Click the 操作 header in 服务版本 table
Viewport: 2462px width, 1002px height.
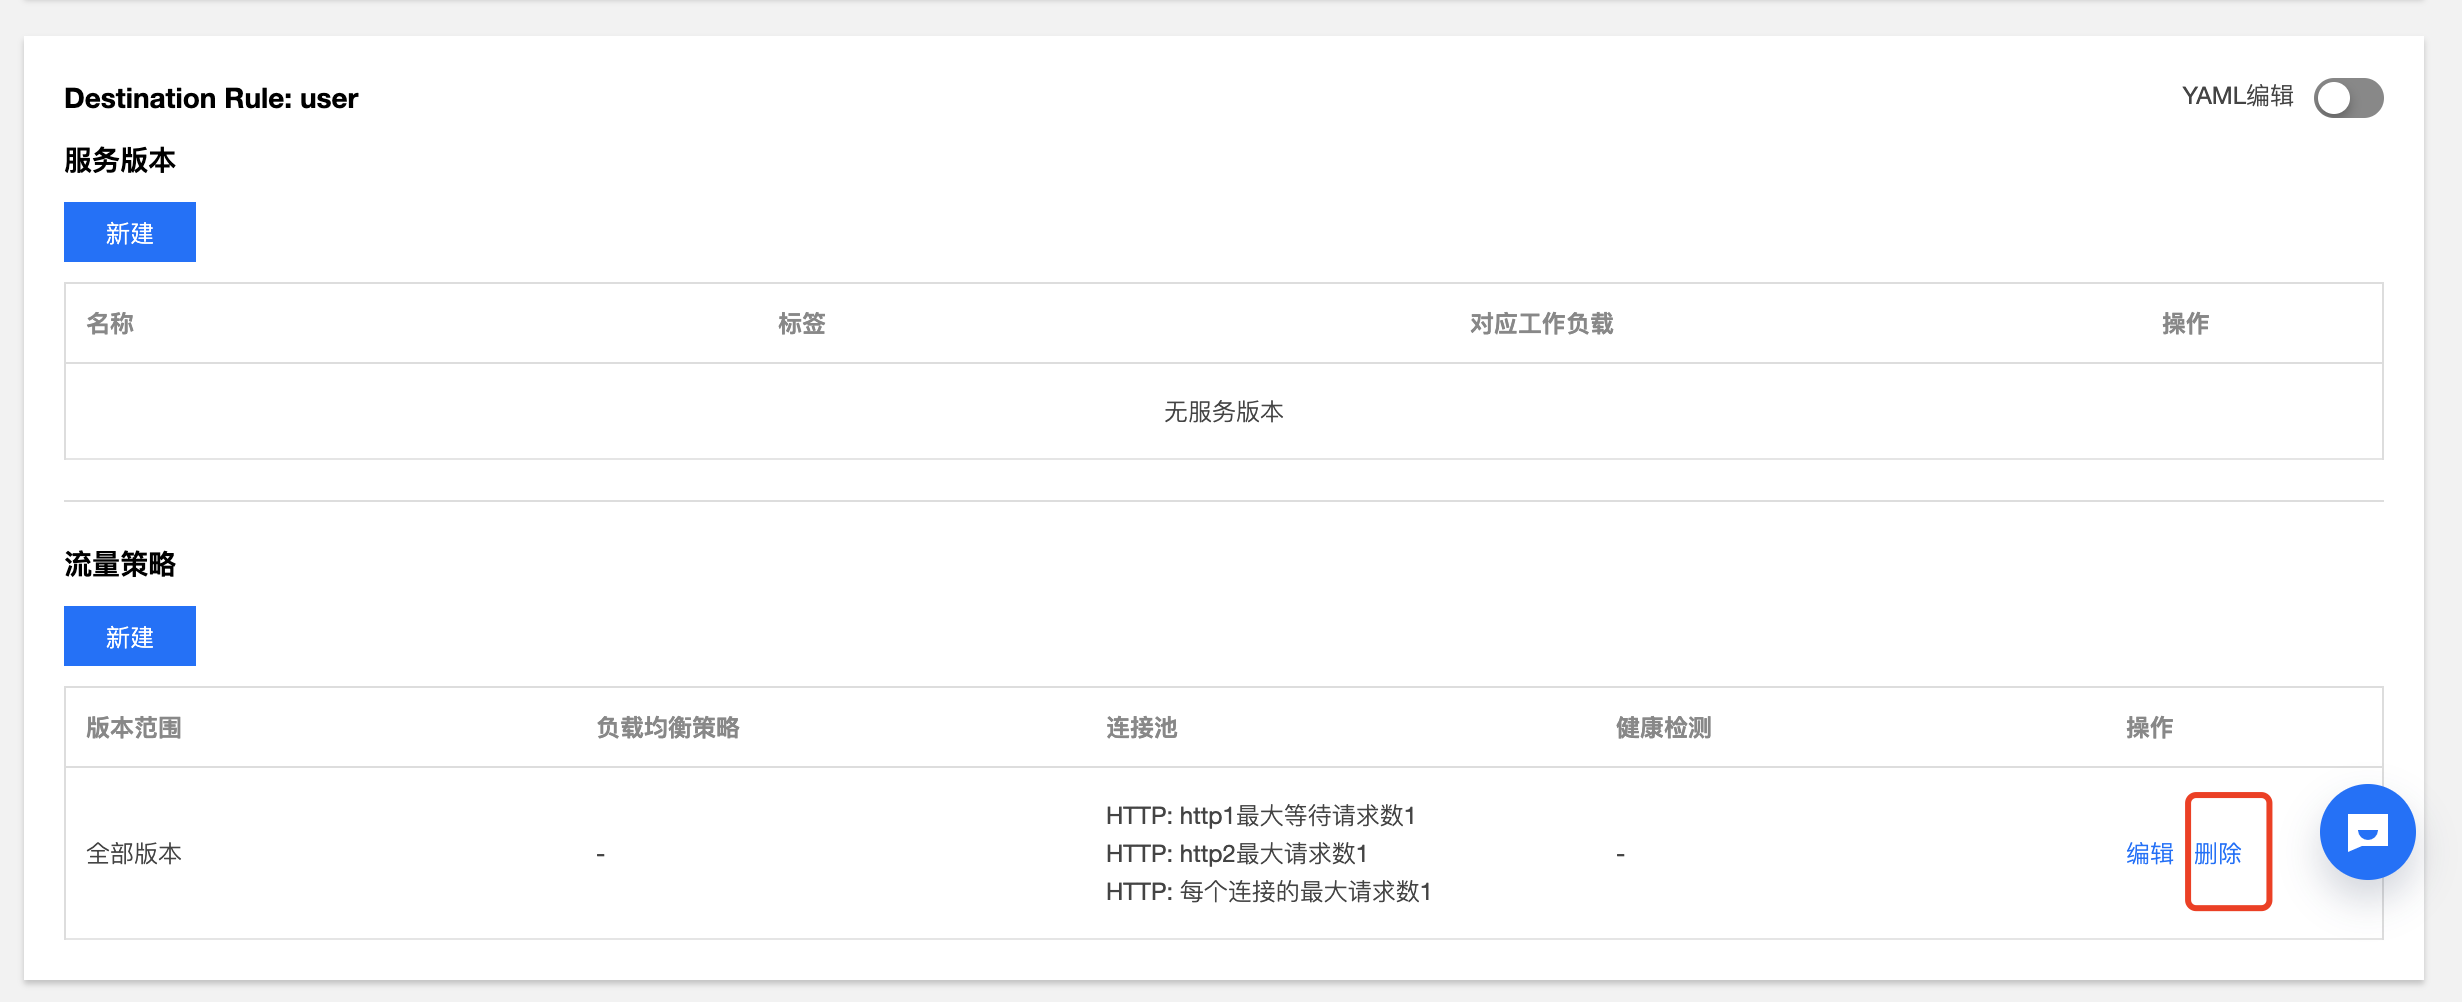tap(2186, 323)
